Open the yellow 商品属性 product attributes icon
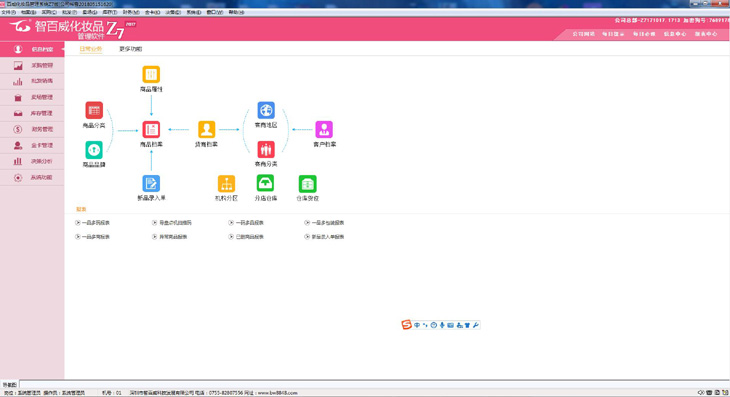Image resolution: width=730 pixels, height=397 pixels. [x=151, y=74]
